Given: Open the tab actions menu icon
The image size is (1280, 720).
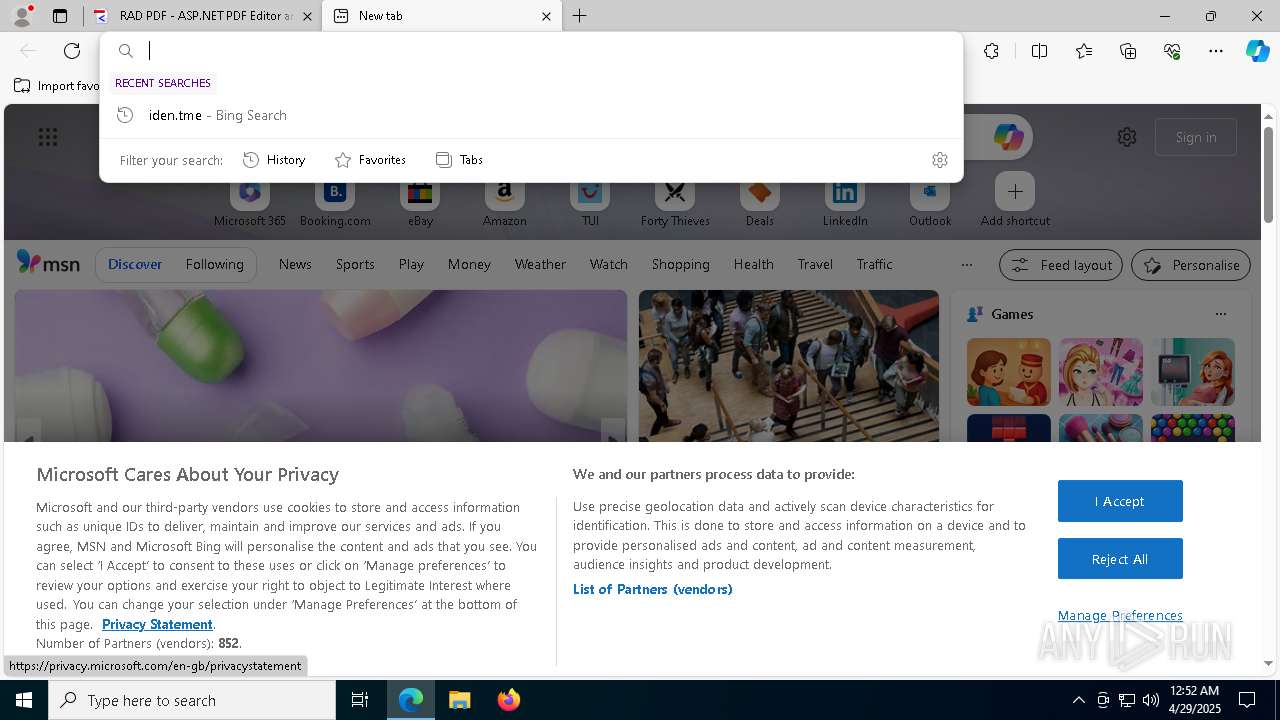Looking at the screenshot, I should (x=60, y=16).
